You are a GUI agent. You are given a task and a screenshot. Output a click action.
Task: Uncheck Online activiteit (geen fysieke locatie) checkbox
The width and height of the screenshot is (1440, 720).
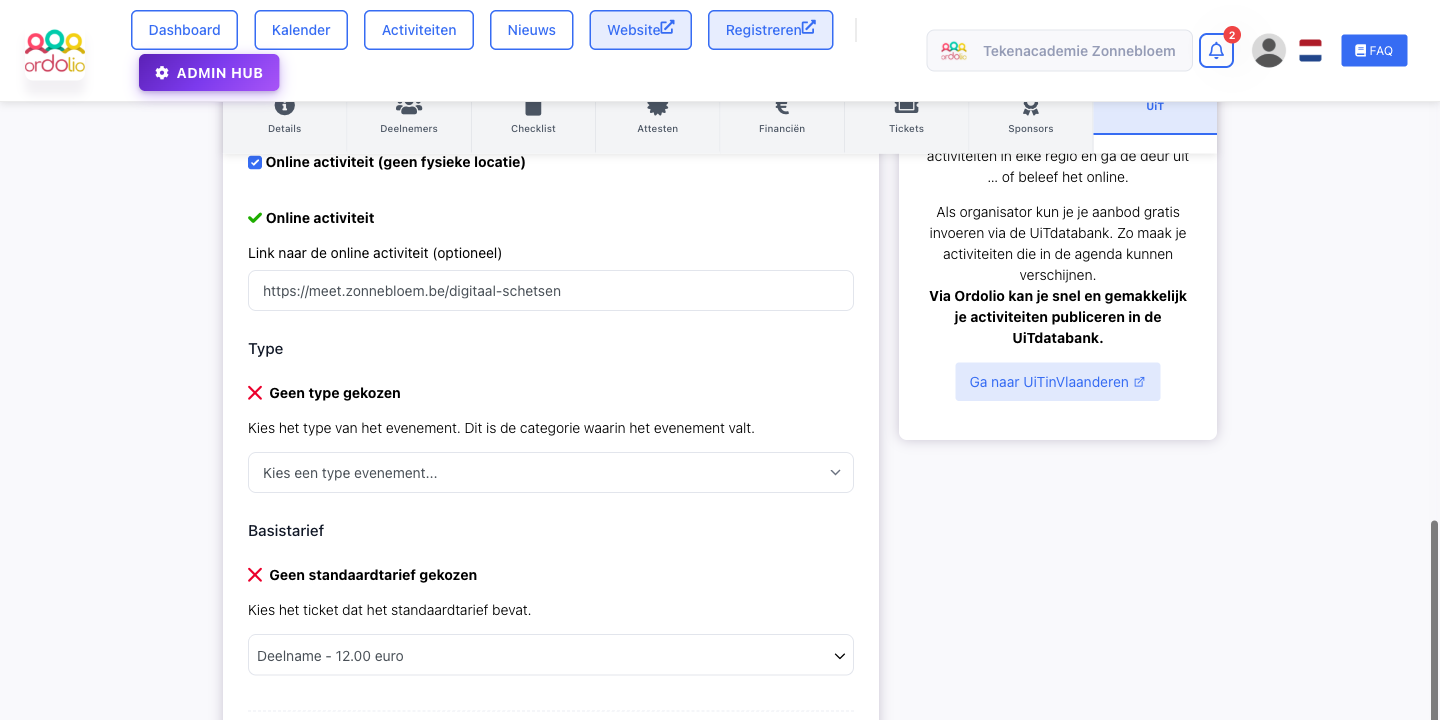[x=255, y=162]
